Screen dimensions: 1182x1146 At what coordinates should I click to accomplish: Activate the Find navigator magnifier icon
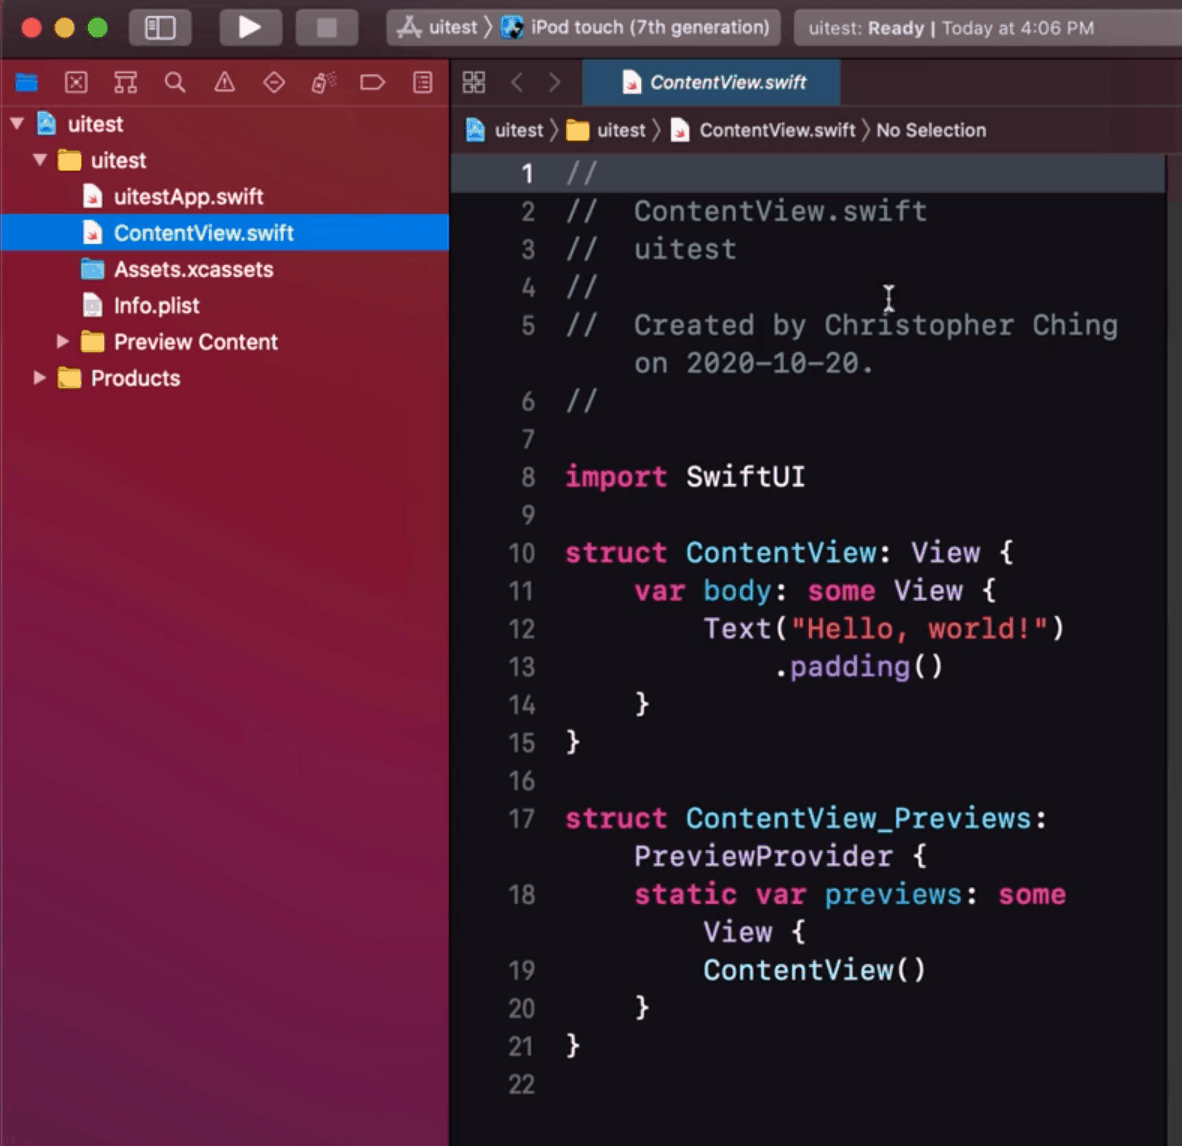pyautogui.click(x=175, y=82)
